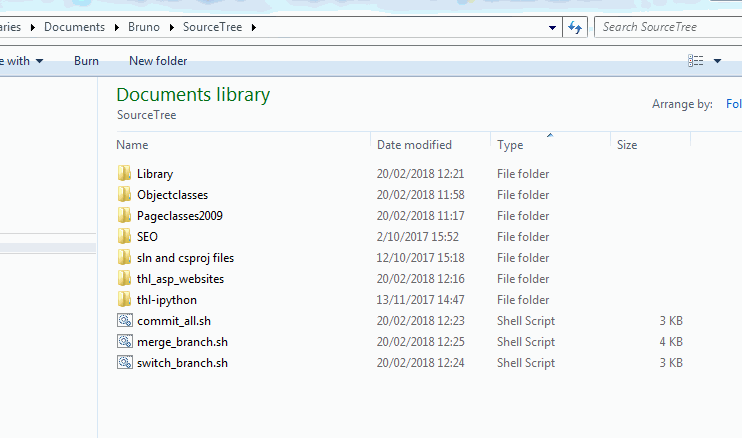This screenshot has height=438, width=742.
Task: Click the commit_all.sh script file icon
Action: click(124, 321)
